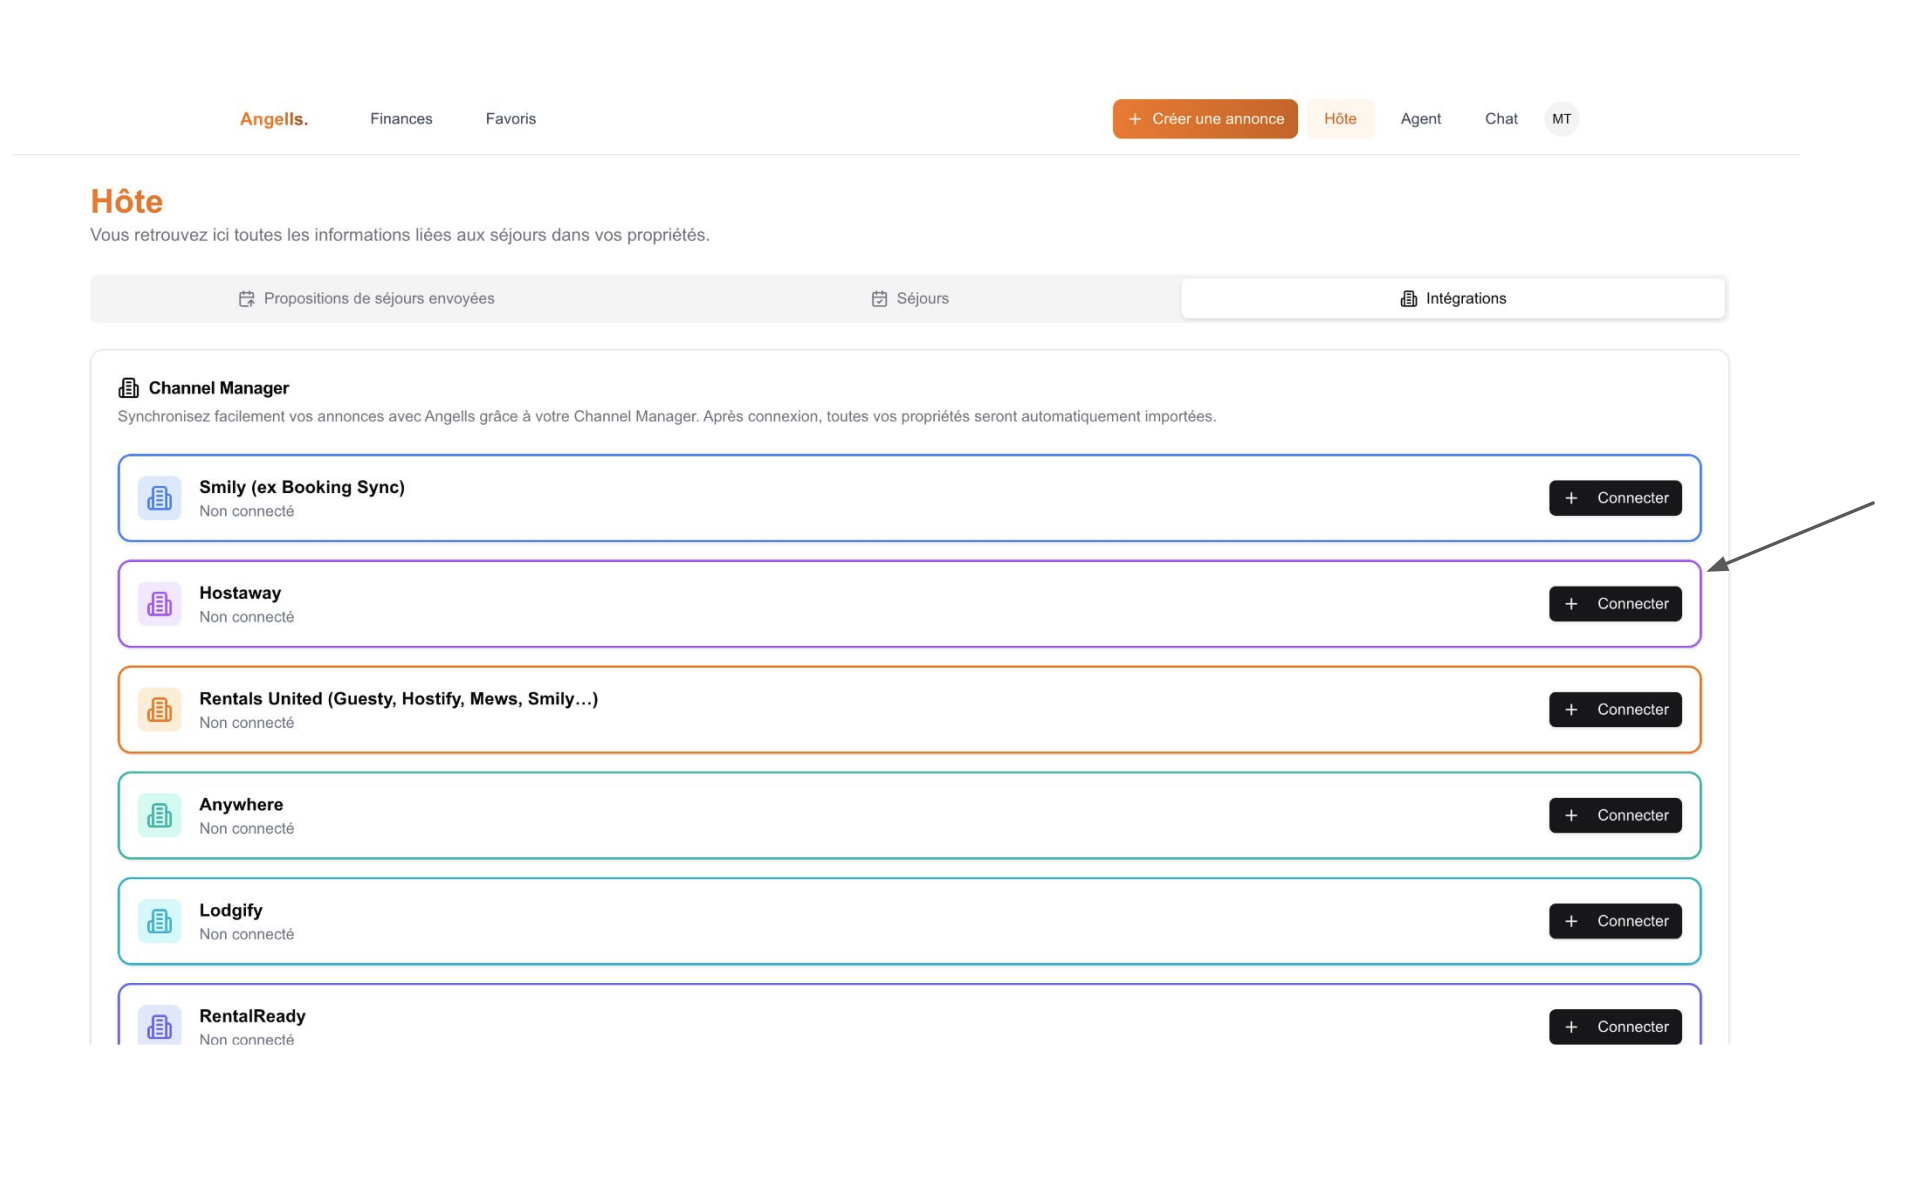1908x1182 pixels.
Task: Click the 'Vous retrouvez ici toutes les informations' subtitle
Action: click(x=400, y=235)
